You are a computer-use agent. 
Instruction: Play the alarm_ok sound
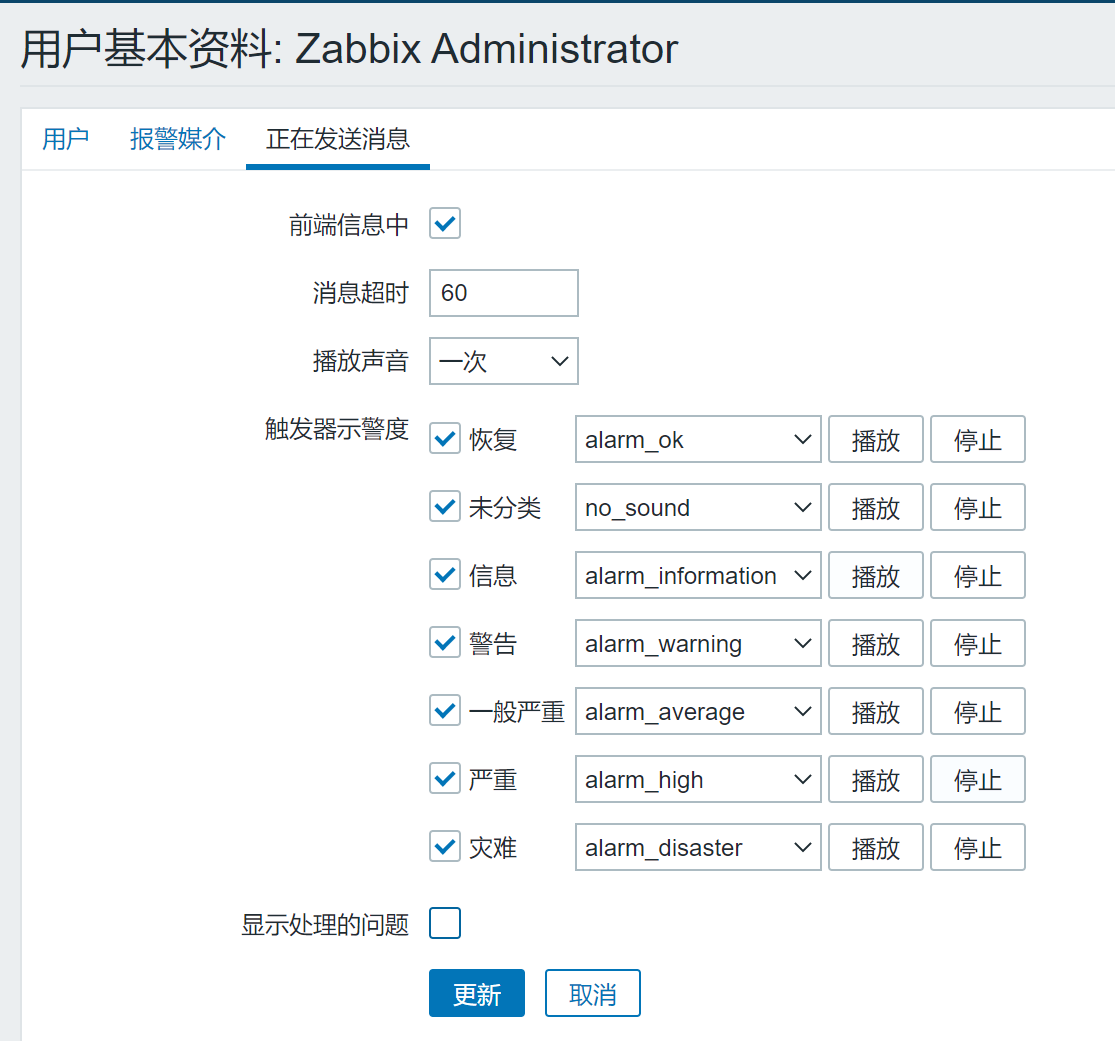pos(875,439)
